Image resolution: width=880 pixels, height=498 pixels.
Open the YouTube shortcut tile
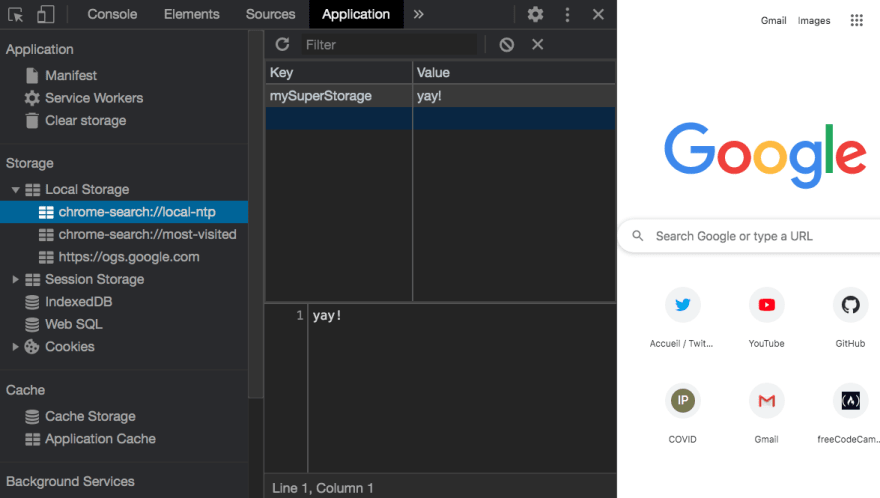[767, 317]
